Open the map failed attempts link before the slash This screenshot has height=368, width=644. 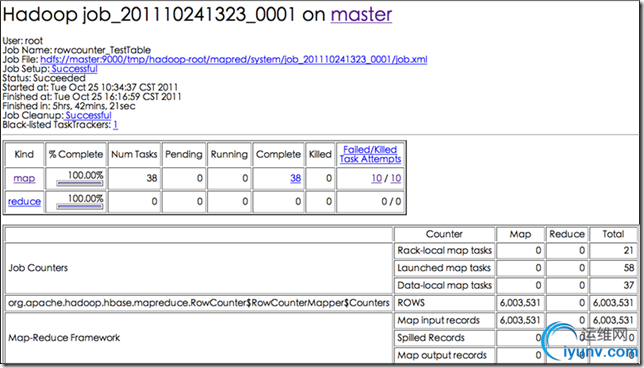coord(377,178)
